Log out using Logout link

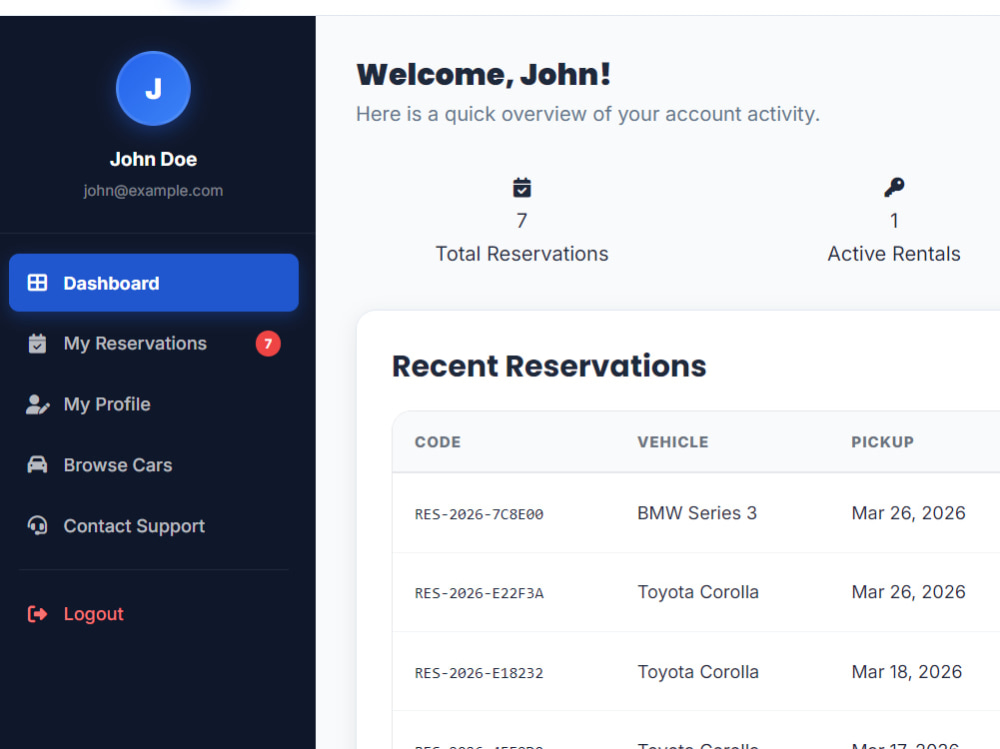(154, 614)
